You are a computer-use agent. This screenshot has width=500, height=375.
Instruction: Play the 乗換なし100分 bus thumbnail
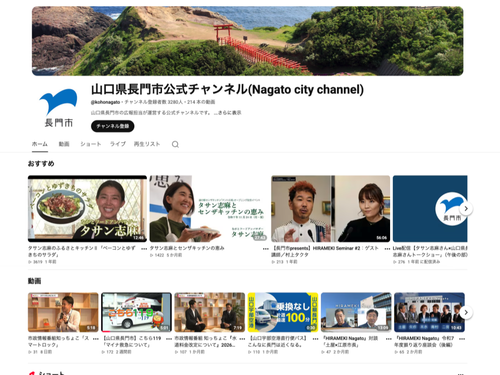[x=283, y=312]
